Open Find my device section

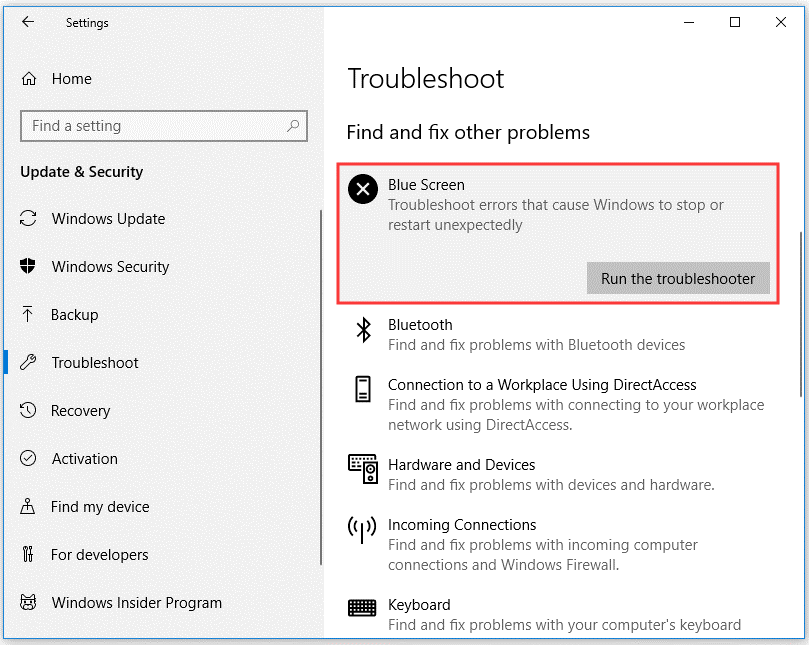pos(100,507)
